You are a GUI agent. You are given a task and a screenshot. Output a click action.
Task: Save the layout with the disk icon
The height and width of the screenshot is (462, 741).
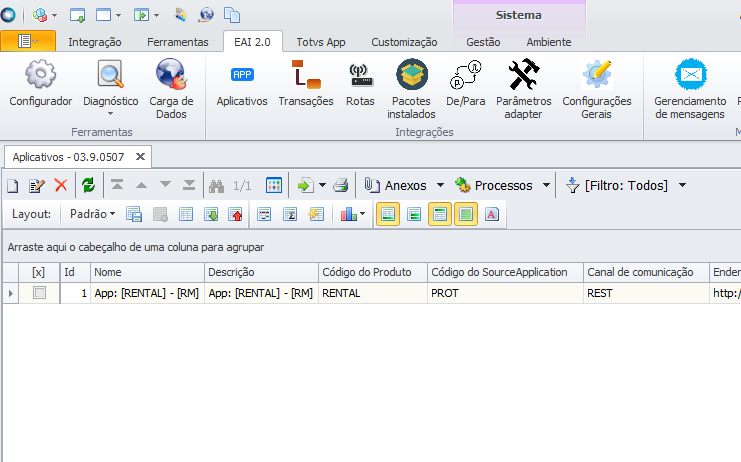click(x=134, y=214)
